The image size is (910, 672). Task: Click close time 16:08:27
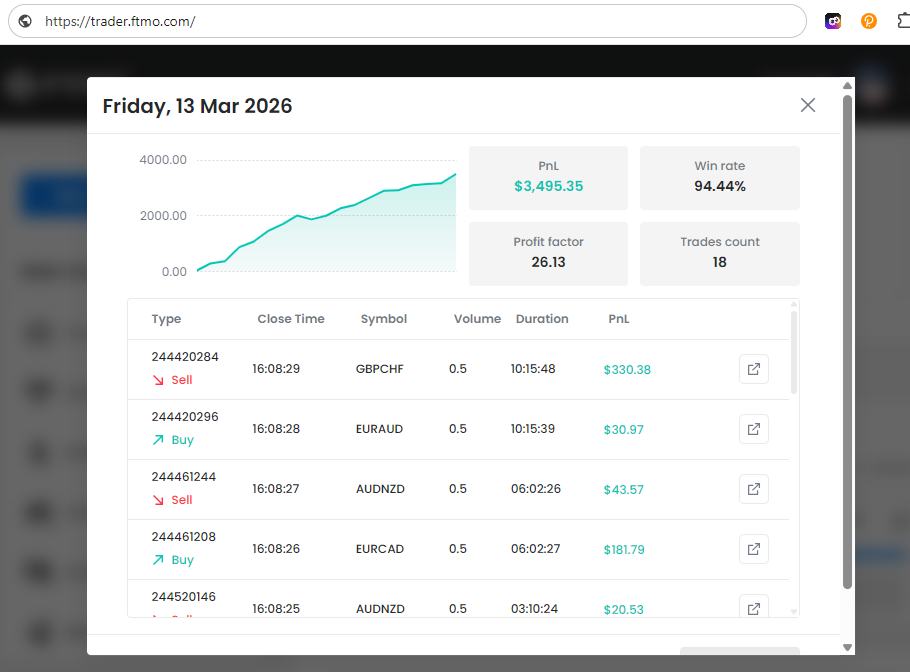(x=276, y=489)
